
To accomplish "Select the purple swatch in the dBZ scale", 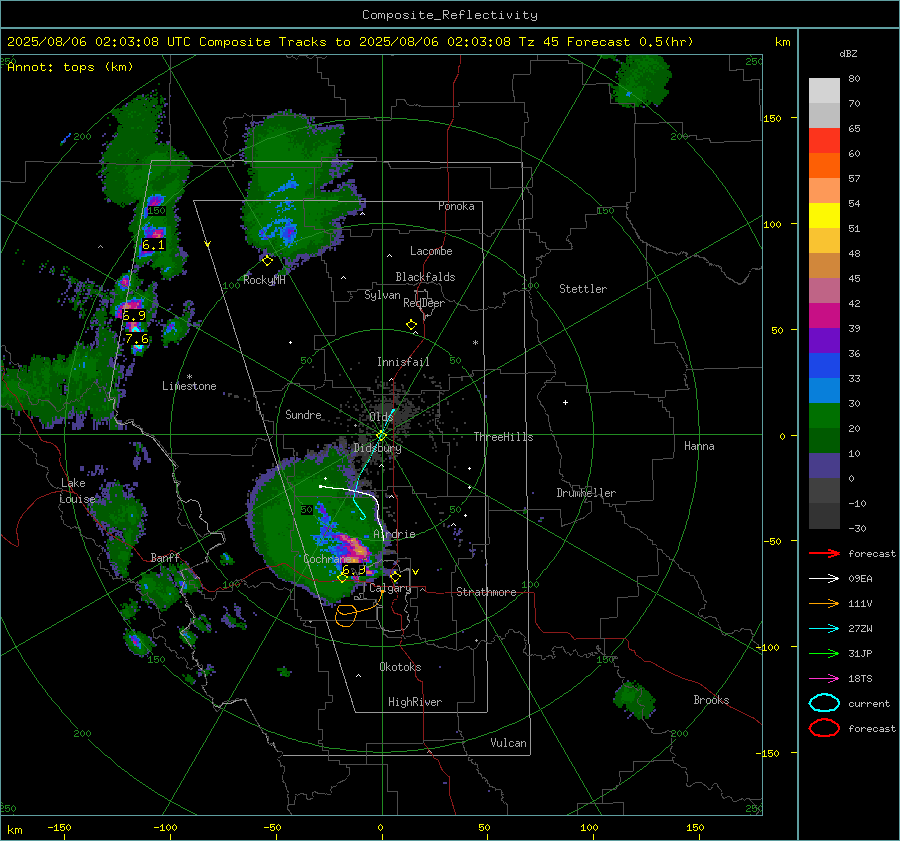I will [824, 340].
